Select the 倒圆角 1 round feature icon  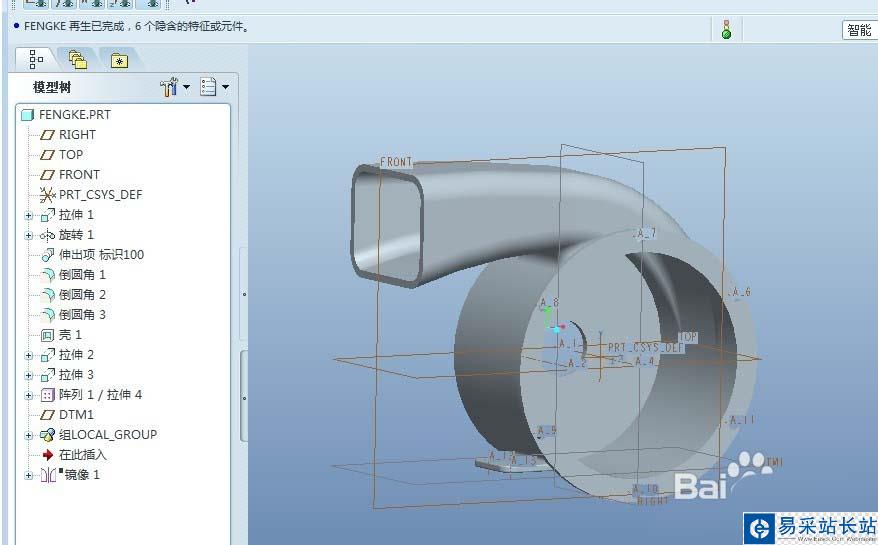click(49, 275)
